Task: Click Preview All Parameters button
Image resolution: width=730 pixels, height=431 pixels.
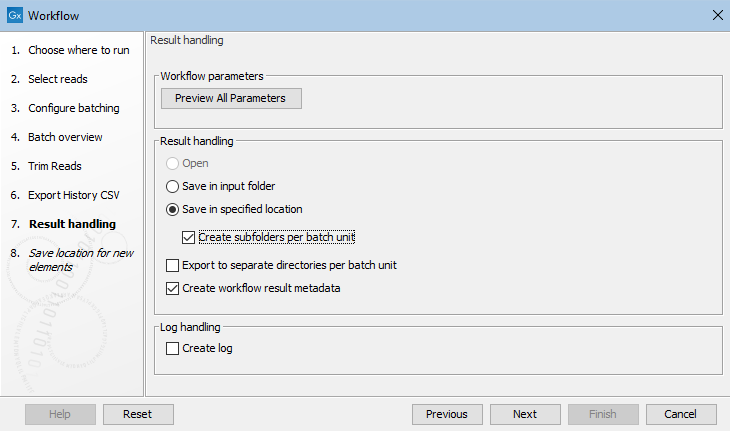Action: point(231,98)
